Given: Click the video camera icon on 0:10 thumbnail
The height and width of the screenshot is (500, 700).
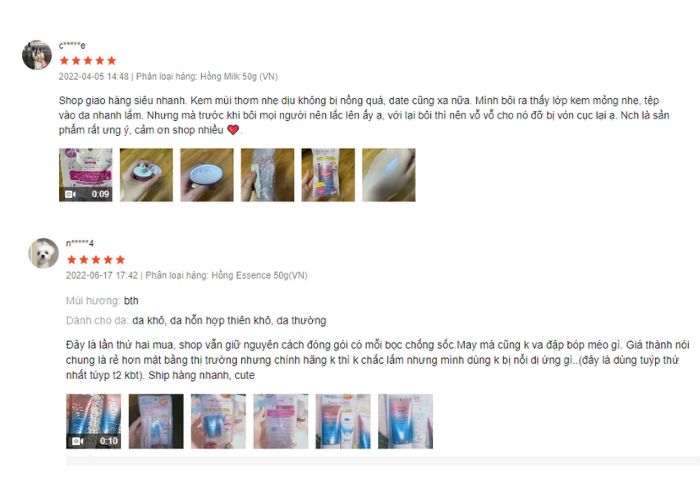Looking at the screenshot, I should tap(78, 442).
